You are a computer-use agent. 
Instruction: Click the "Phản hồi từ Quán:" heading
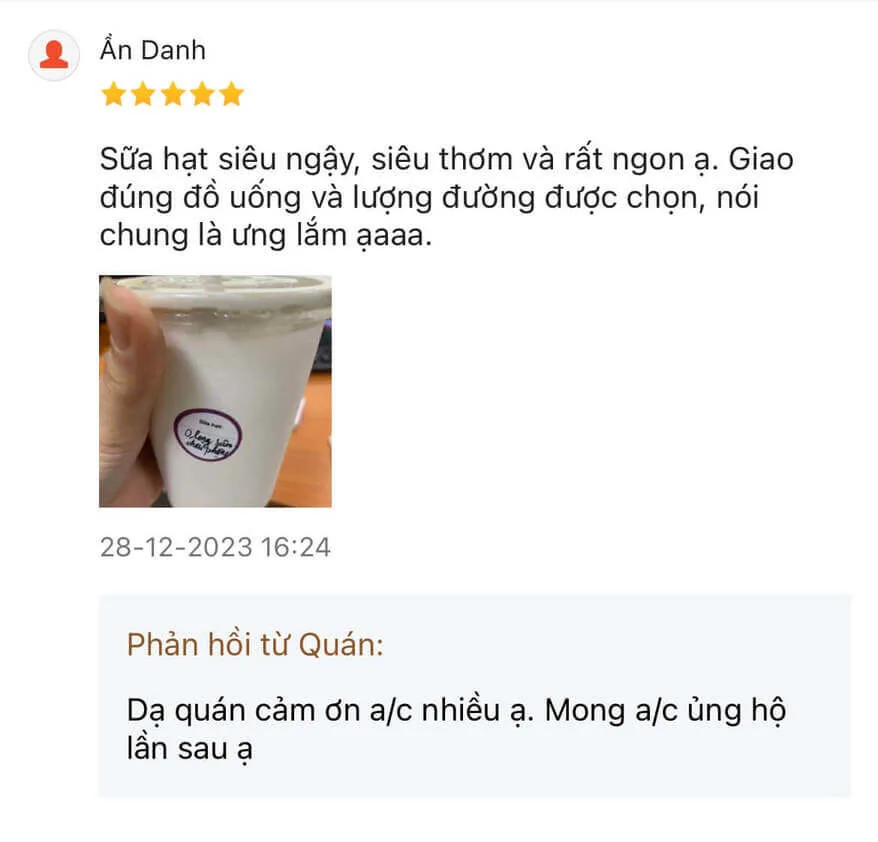coord(255,644)
